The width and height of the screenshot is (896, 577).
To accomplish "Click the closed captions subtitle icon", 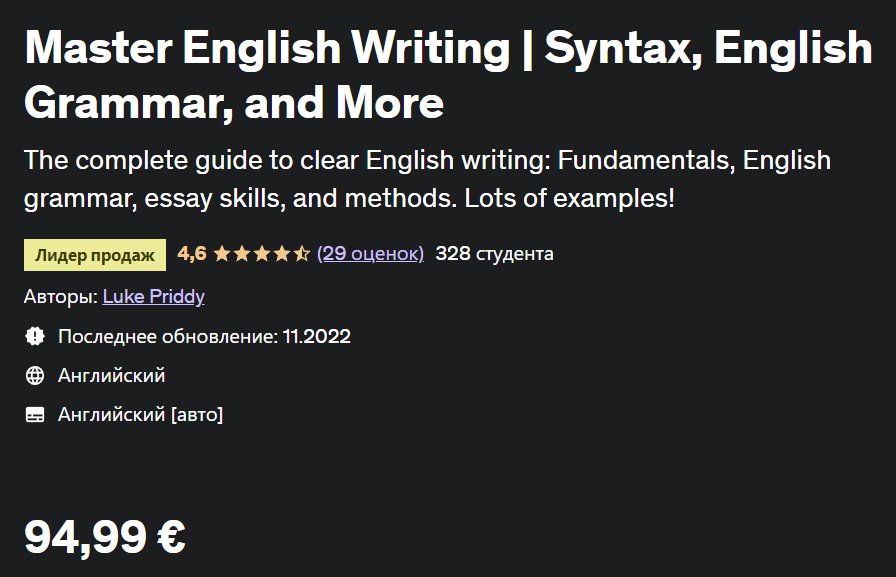I will tap(35, 414).
